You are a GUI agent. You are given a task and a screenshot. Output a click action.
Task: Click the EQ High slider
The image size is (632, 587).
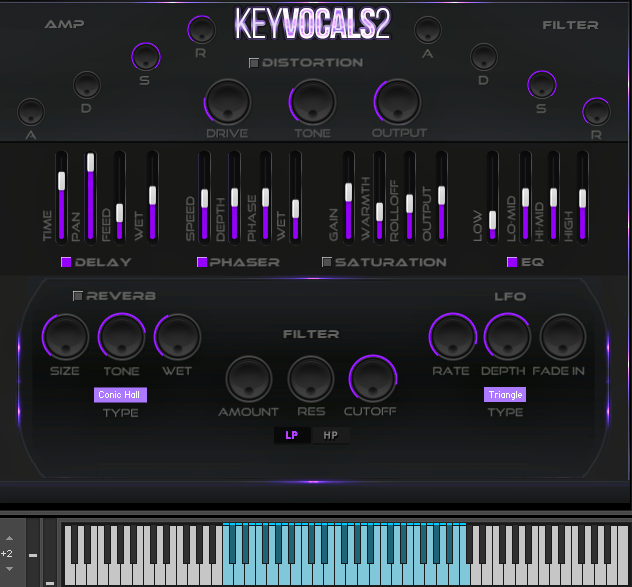582,198
